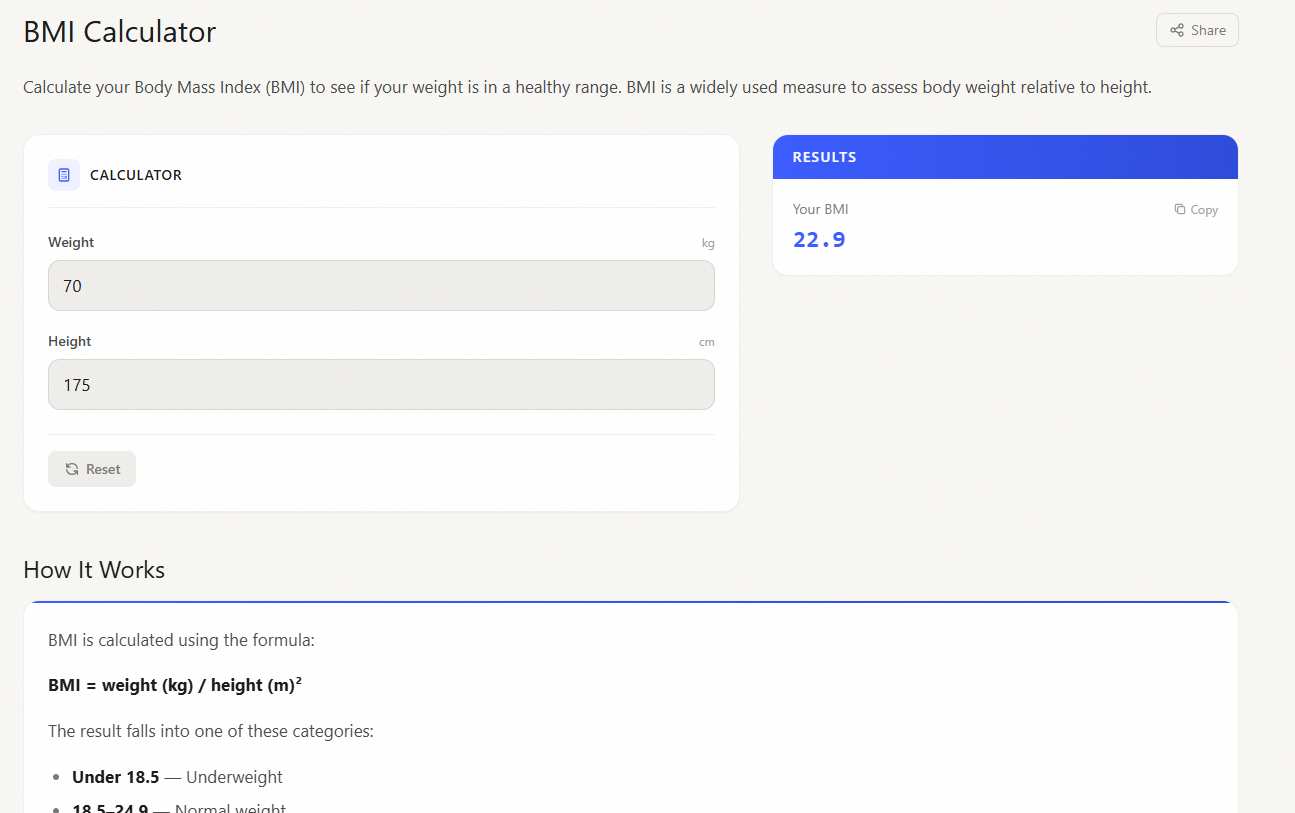
Task: Click the Your BMI label
Action: [820, 209]
